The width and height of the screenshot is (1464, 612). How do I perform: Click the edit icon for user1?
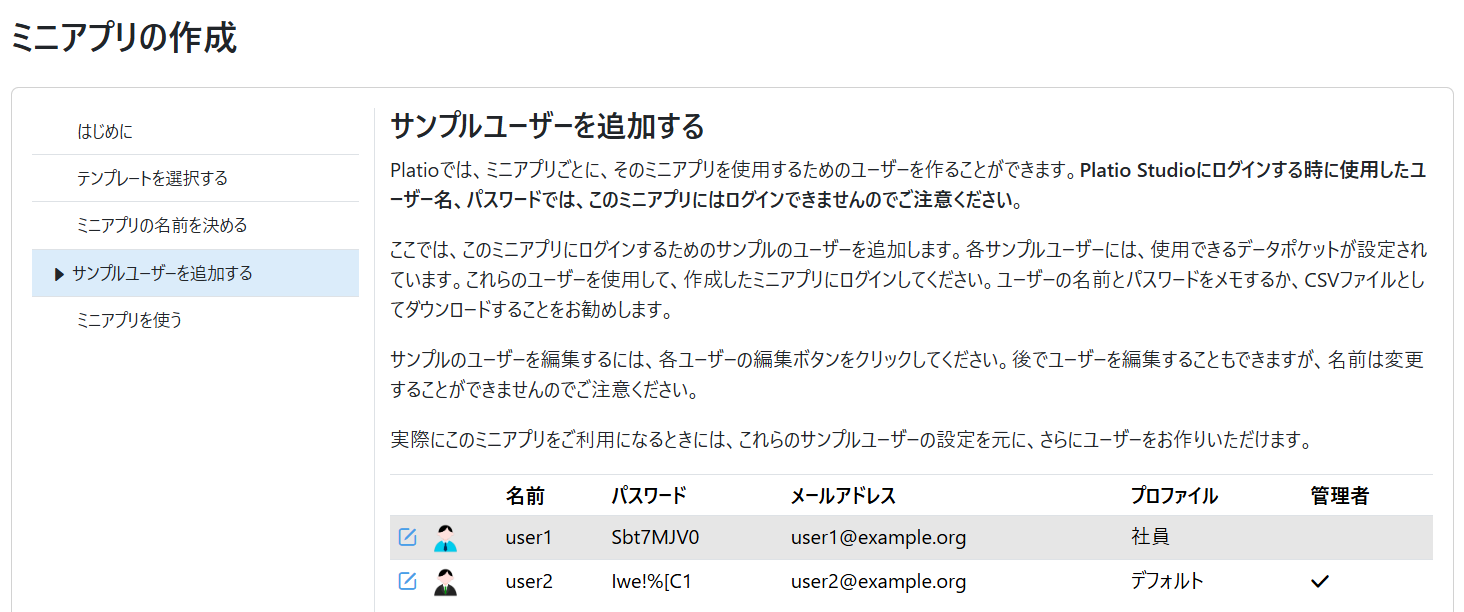(407, 537)
